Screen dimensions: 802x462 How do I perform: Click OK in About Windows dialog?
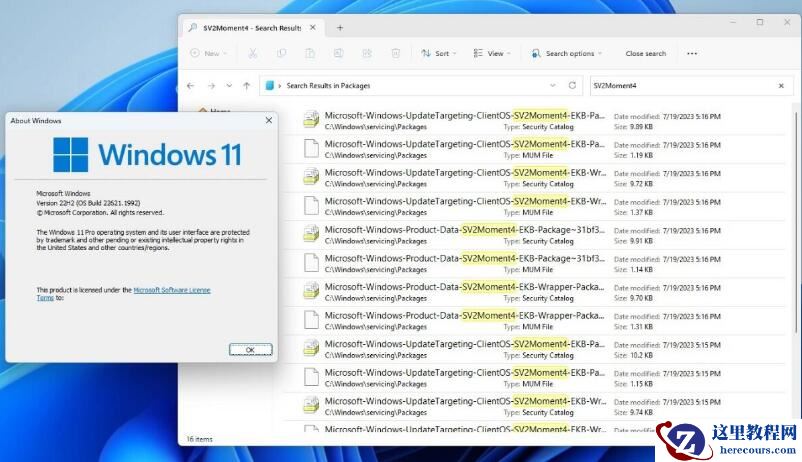pyautogui.click(x=250, y=349)
